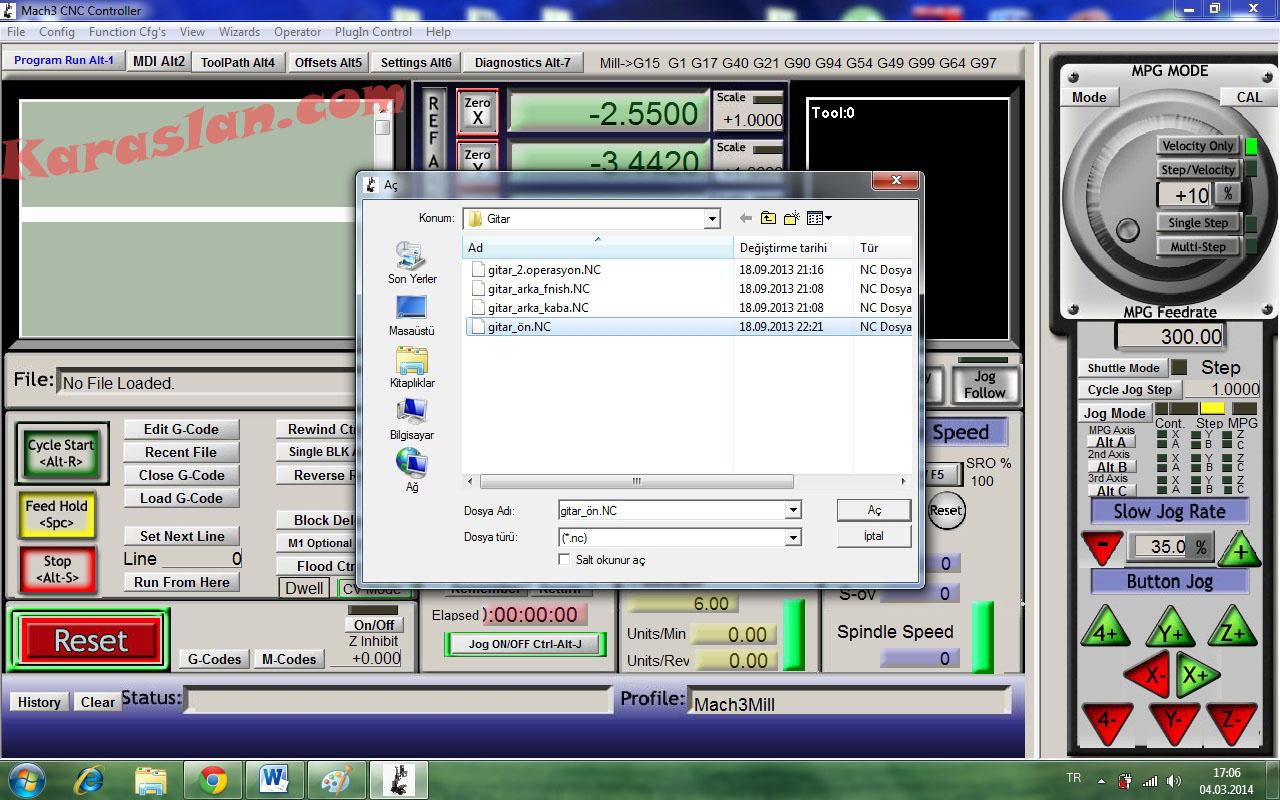Expand the Dosya türü file type dropdown
The width and height of the screenshot is (1280, 800).
pyautogui.click(x=793, y=538)
